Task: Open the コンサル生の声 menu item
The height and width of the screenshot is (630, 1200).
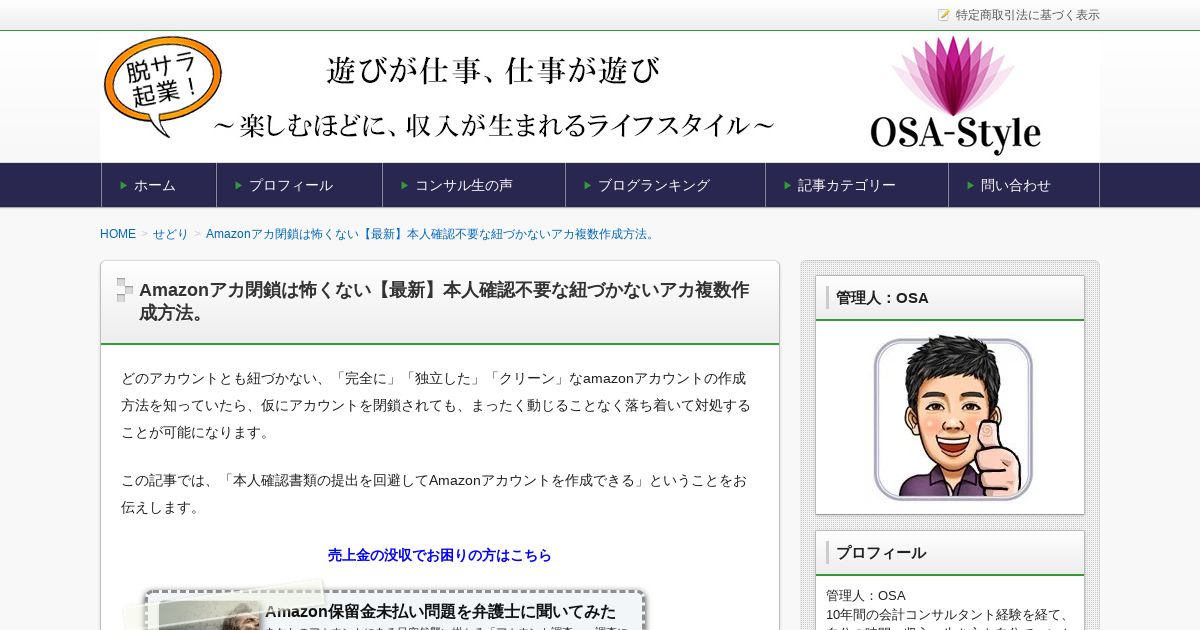Action: [x=474, y=185]
